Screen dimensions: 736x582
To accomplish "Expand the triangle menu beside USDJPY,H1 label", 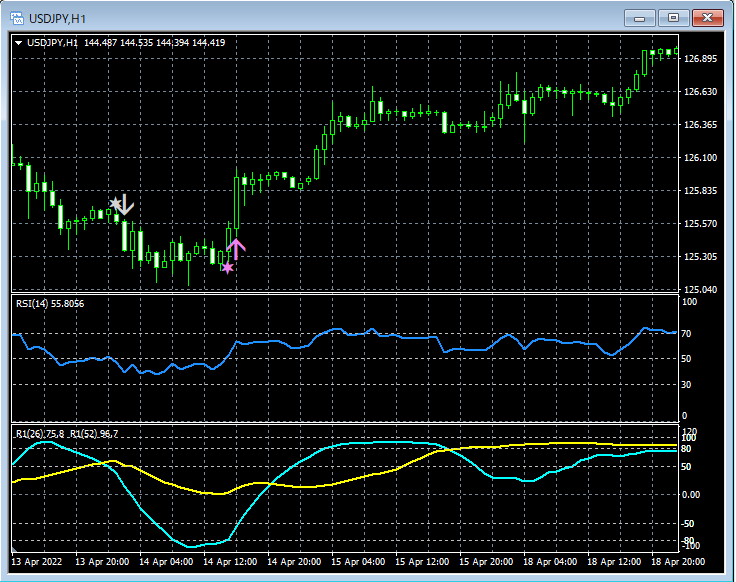I will [x=18, y=43].
